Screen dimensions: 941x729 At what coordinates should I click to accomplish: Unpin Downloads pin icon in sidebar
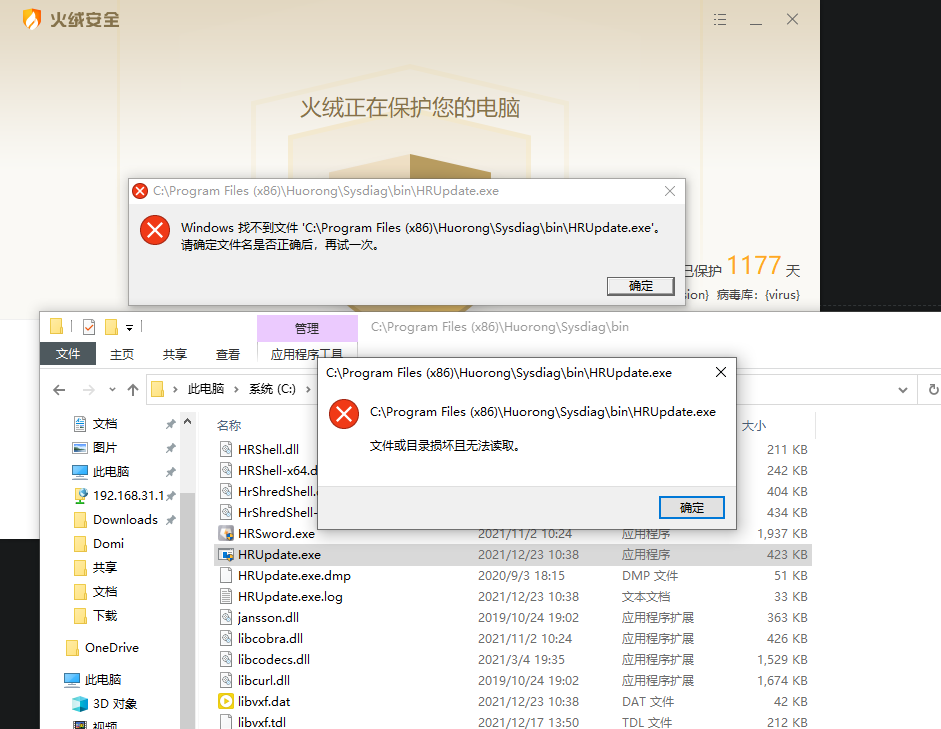170,520
